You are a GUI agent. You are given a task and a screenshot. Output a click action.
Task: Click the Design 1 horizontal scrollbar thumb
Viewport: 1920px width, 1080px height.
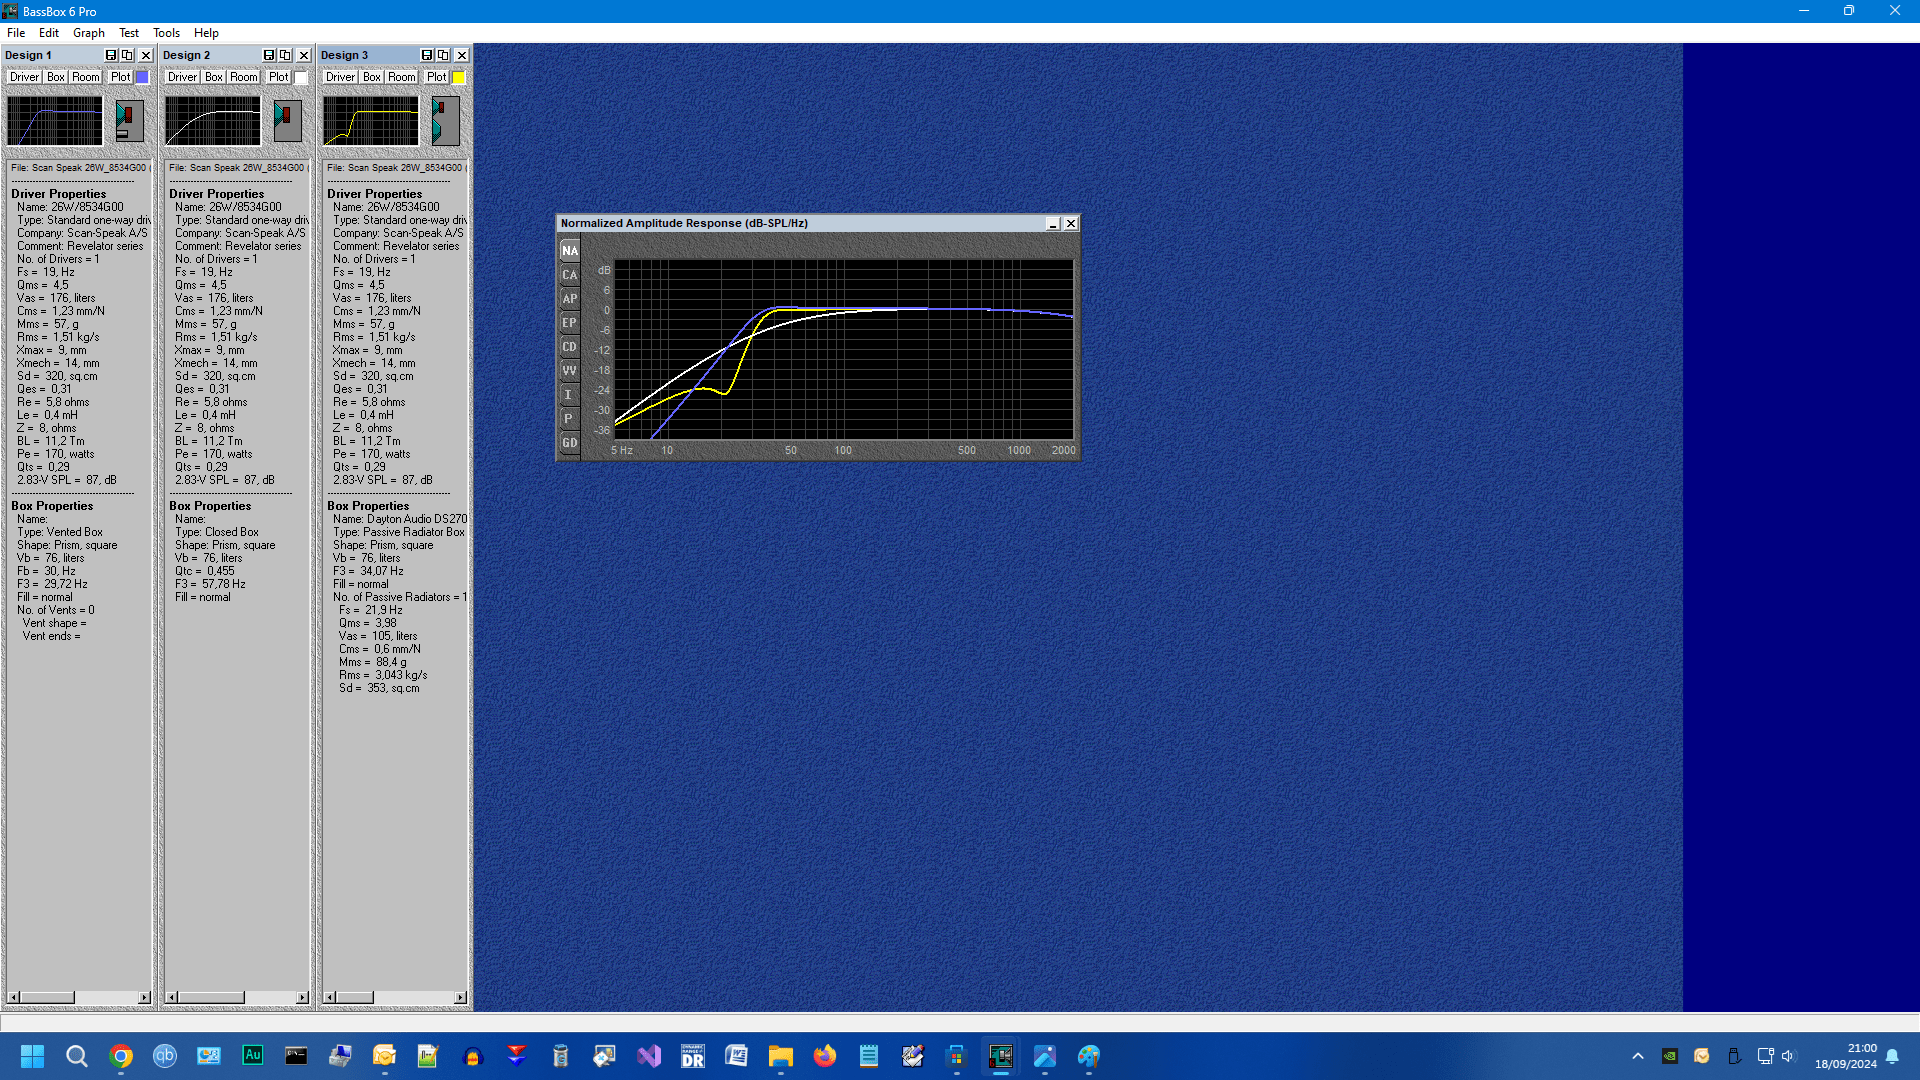coord(47,997)
